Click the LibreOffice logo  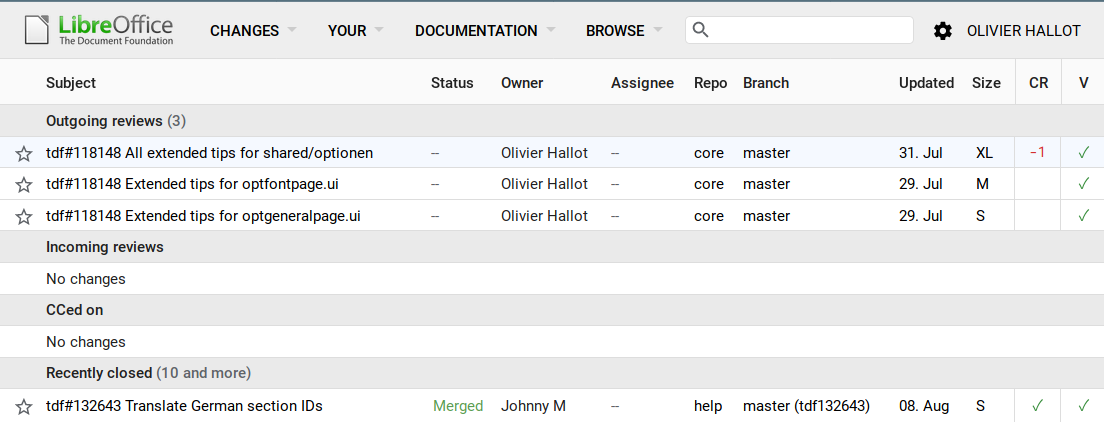98,30
